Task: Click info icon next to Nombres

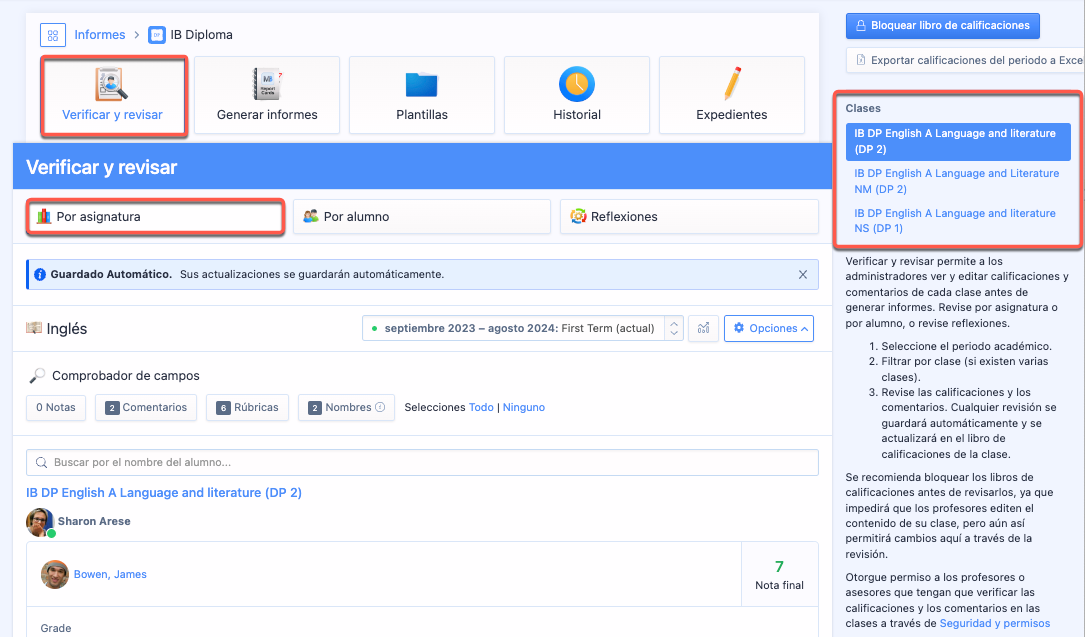Action: coord(380,408)
